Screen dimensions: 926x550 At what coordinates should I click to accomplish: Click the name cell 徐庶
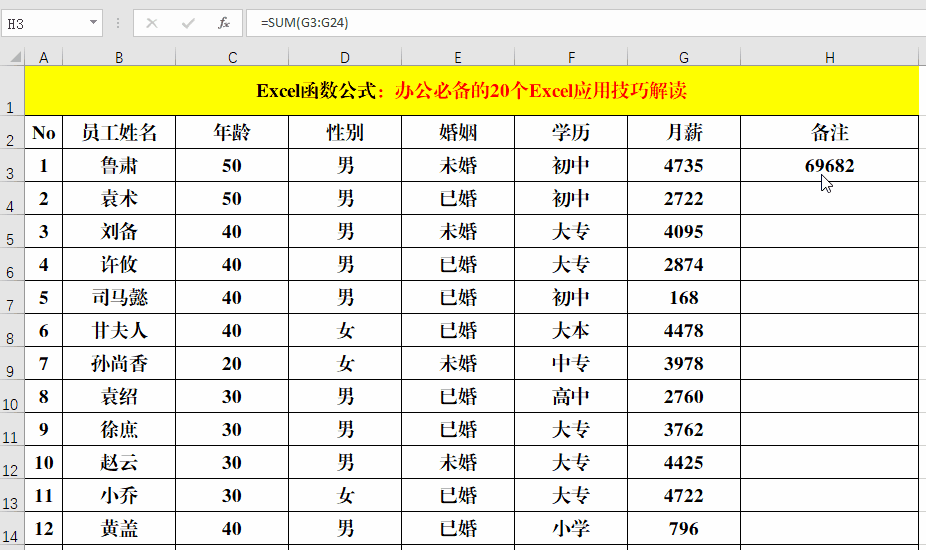tap(119, 429)
